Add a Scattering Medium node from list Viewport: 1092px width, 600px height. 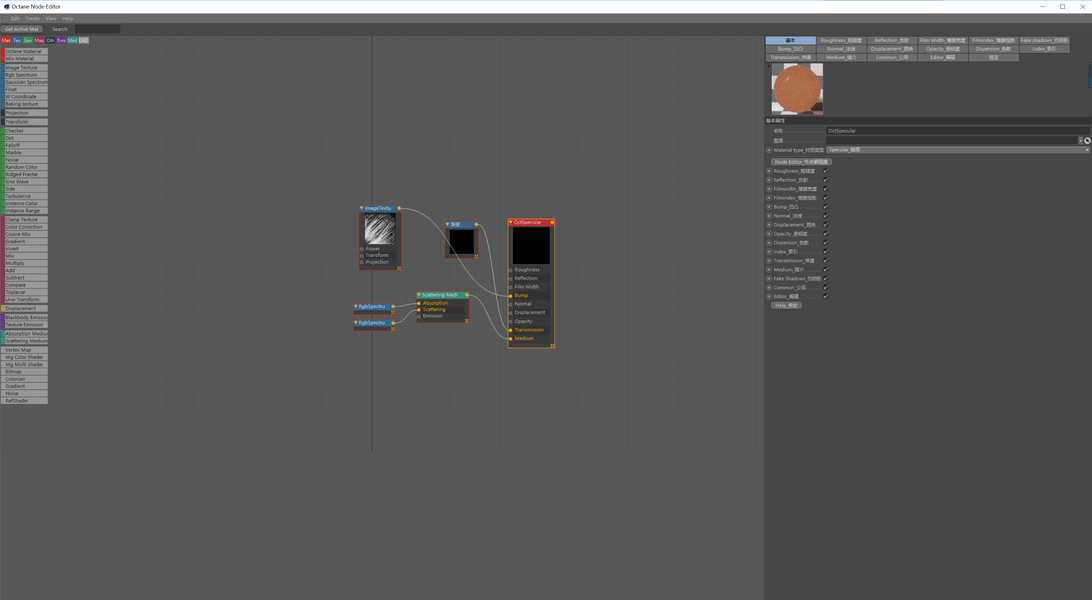point(24,341)
